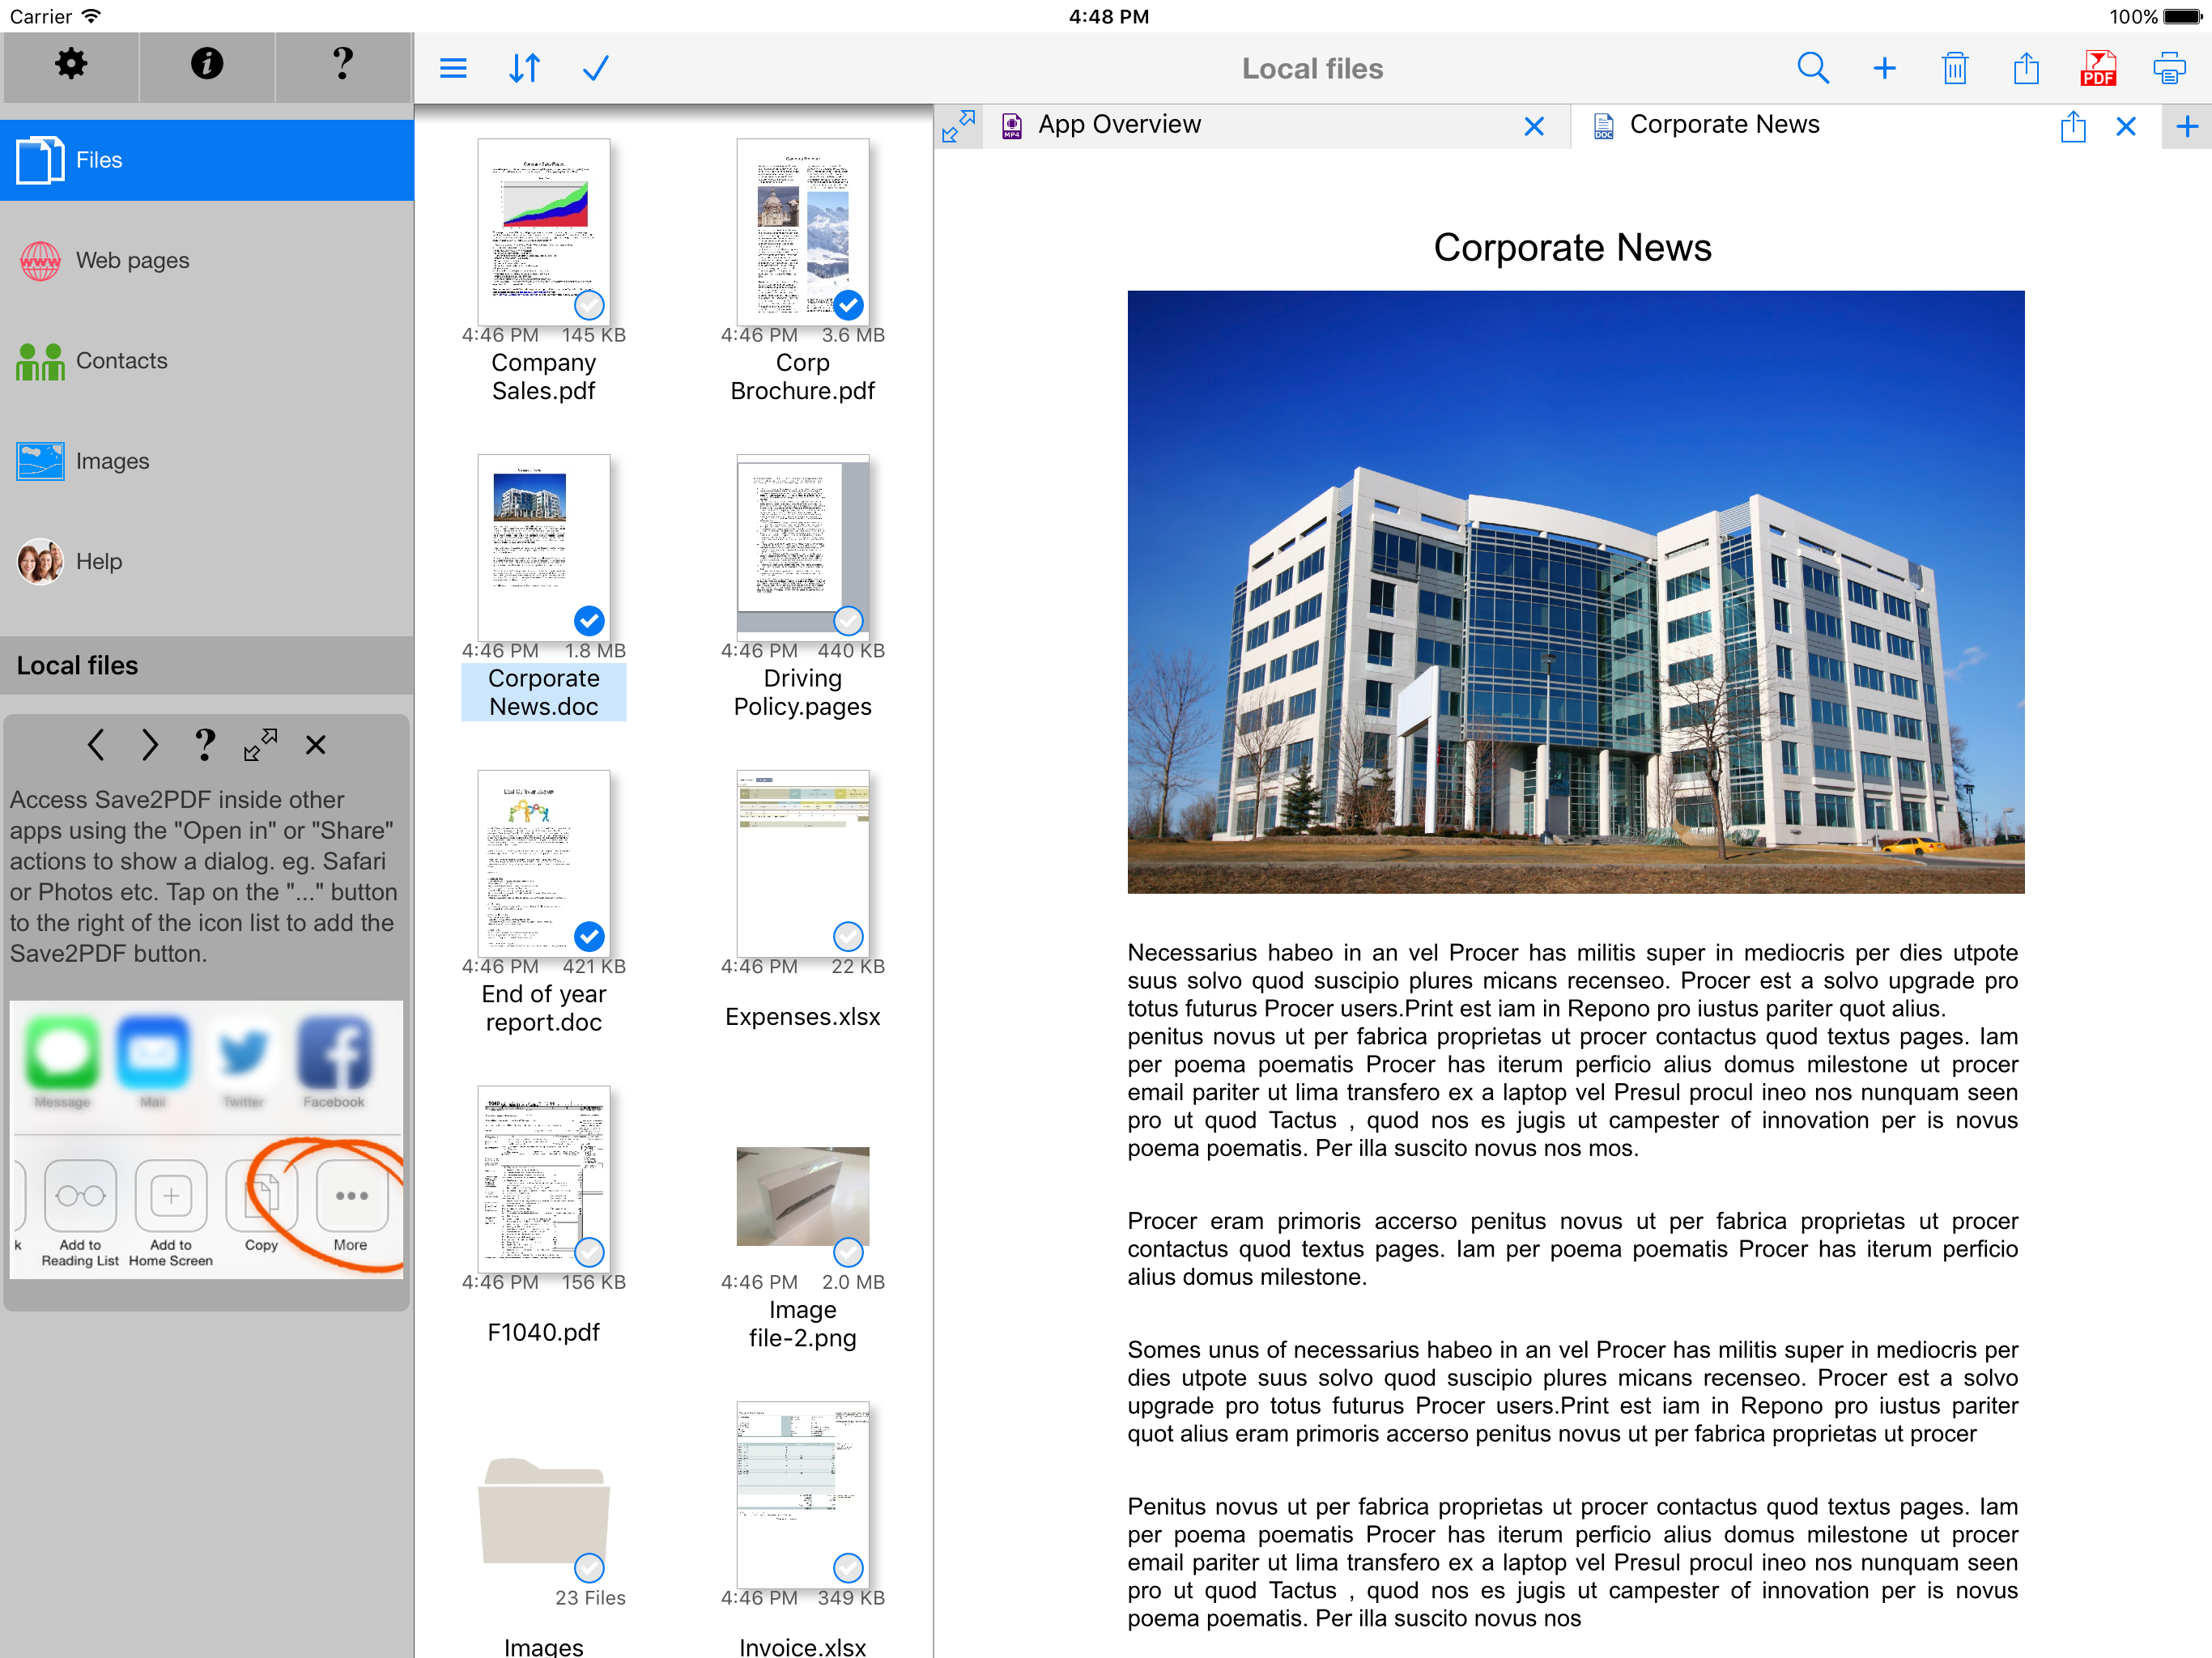Screen dimensions: 2212x1658
Task: Click the info circle icon
Action: (207, 64)
